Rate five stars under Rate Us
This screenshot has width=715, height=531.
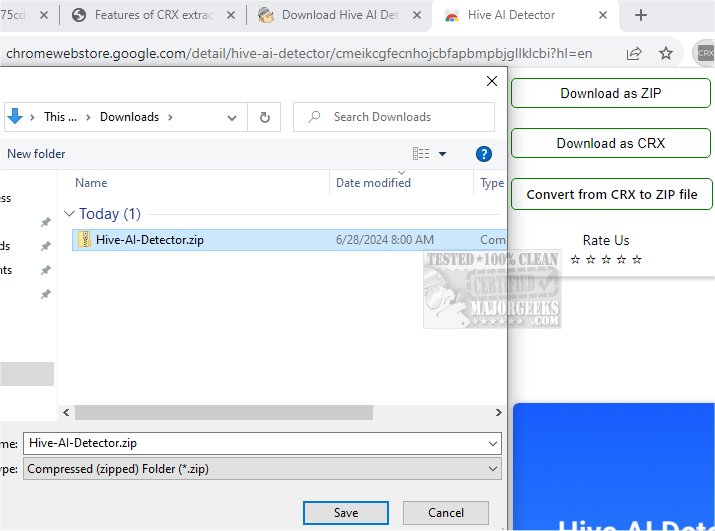coord(637,260)
